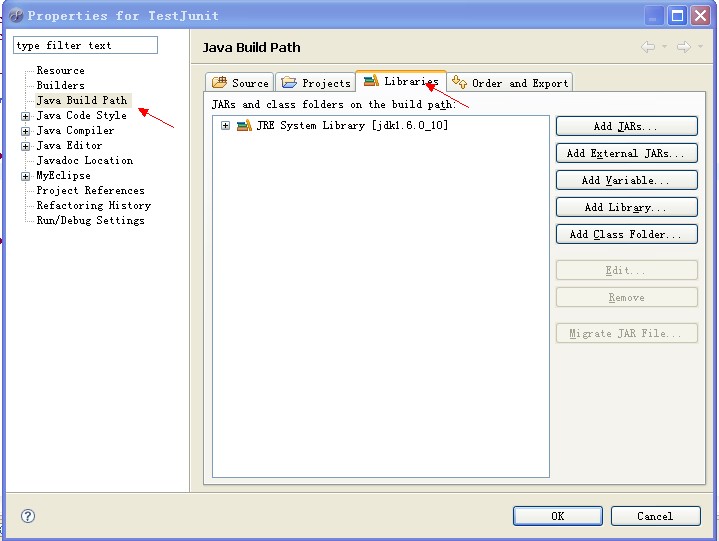Select Java Editor tree item
The width and height of the screenshot is (719, 541).
[x=69, y=145]
